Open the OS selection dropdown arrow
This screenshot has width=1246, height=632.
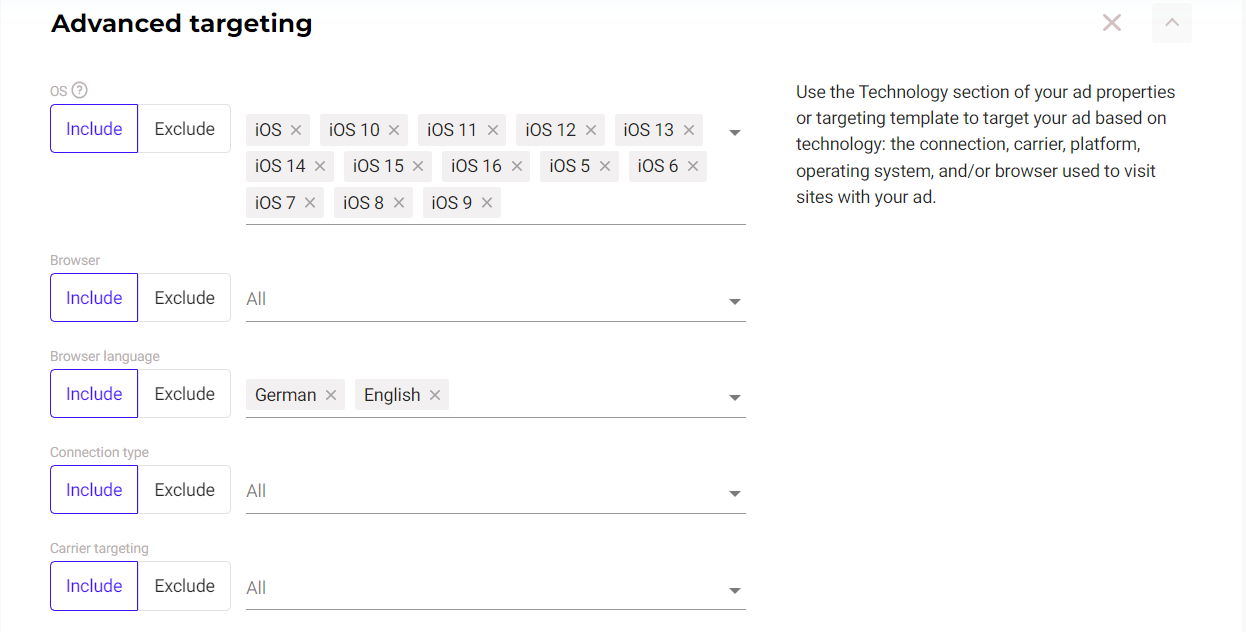click(735, 132)
